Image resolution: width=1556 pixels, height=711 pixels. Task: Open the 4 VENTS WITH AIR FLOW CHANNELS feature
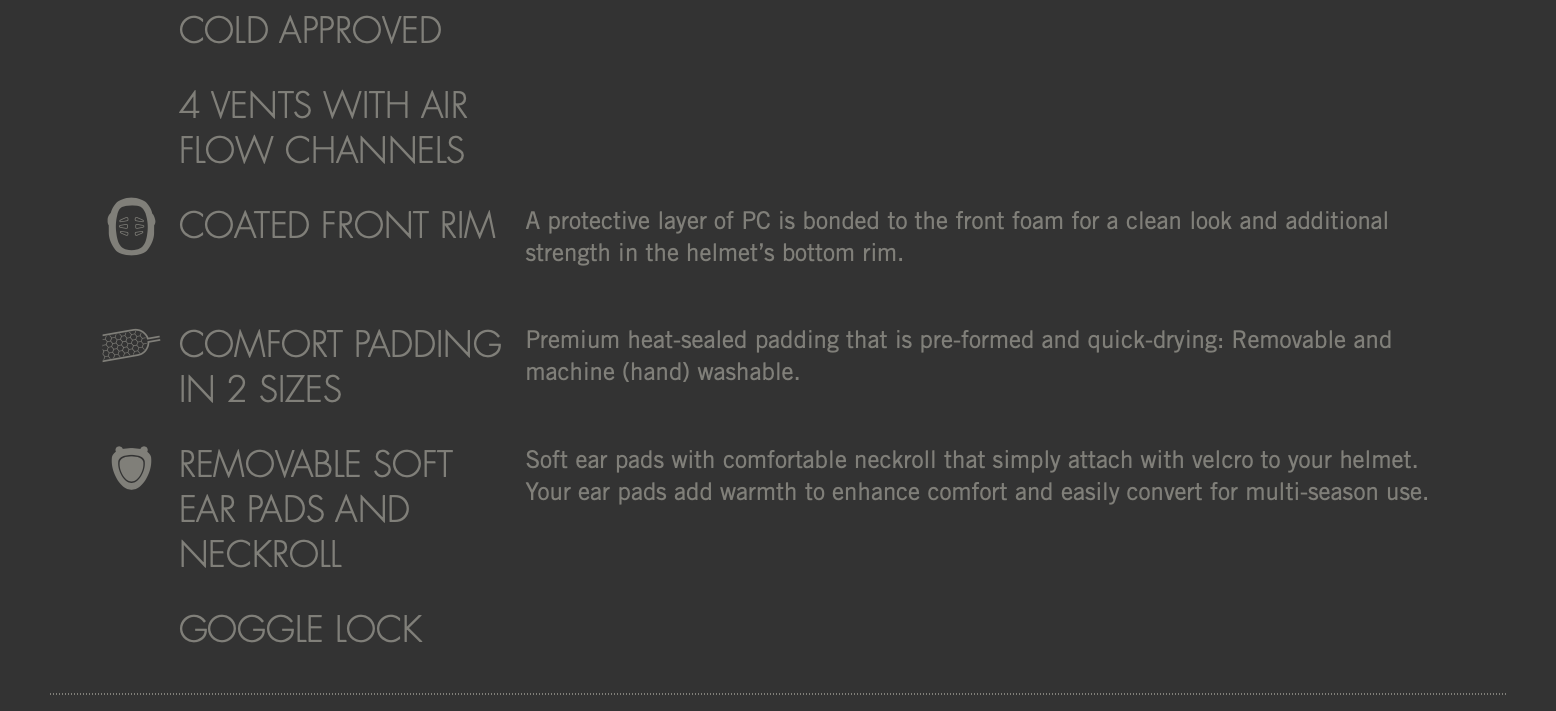(x=323, y=128)
